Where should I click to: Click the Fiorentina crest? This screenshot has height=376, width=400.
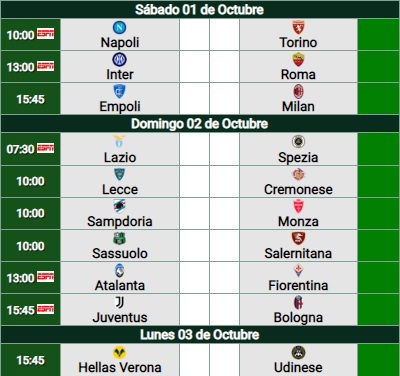[x=298, y=271]
